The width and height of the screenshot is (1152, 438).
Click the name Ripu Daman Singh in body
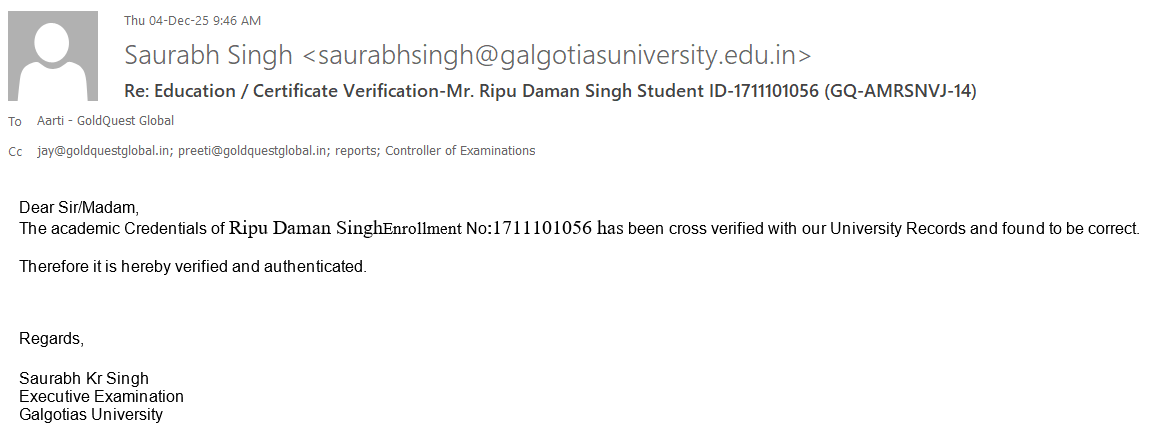coord(306,228)
